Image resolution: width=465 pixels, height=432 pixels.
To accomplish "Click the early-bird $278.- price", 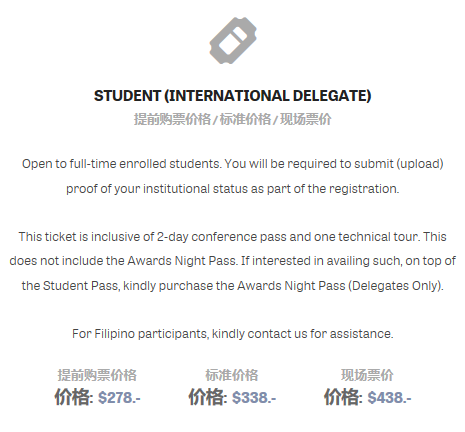I will coord(119,398).
